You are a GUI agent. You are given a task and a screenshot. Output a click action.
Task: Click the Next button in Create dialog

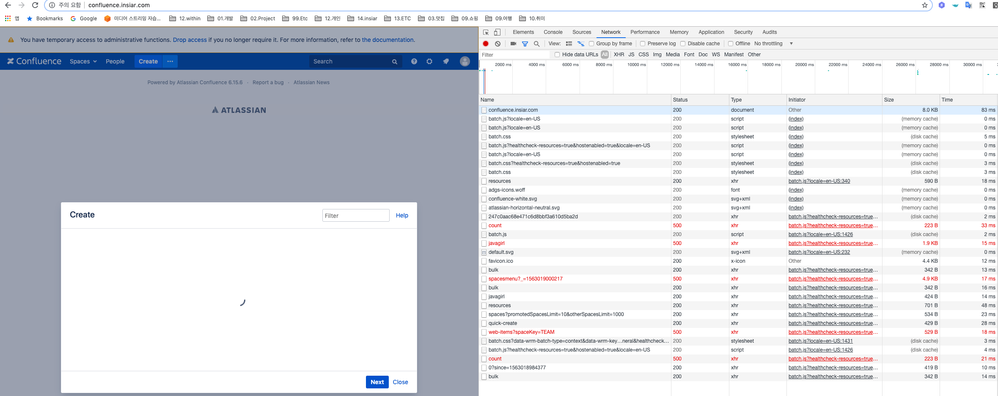(x=377, y=382)
